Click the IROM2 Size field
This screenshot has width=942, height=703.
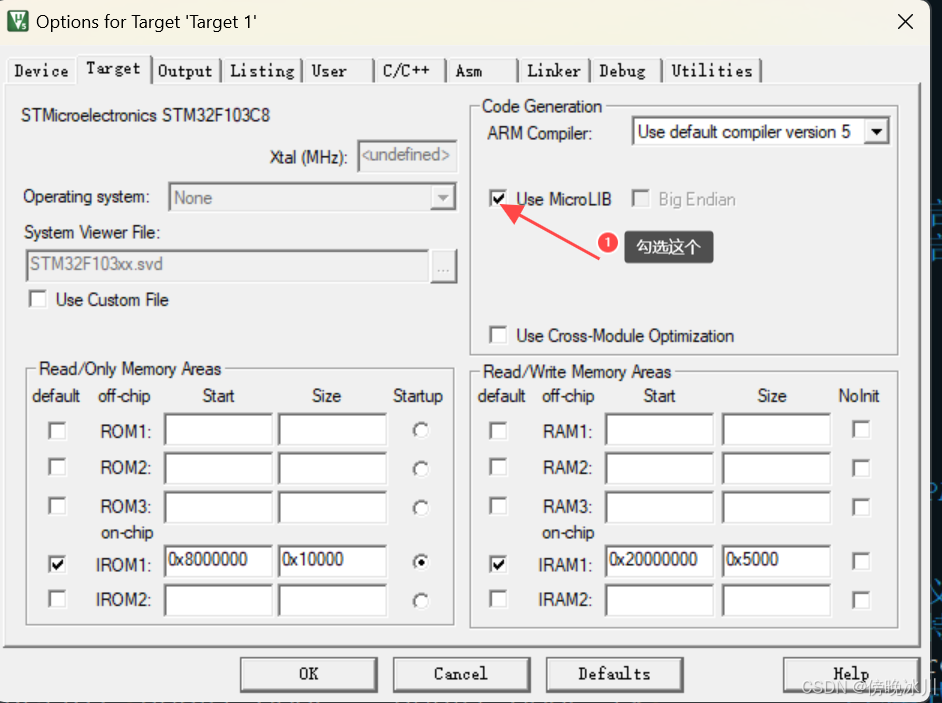coord(332,600)
